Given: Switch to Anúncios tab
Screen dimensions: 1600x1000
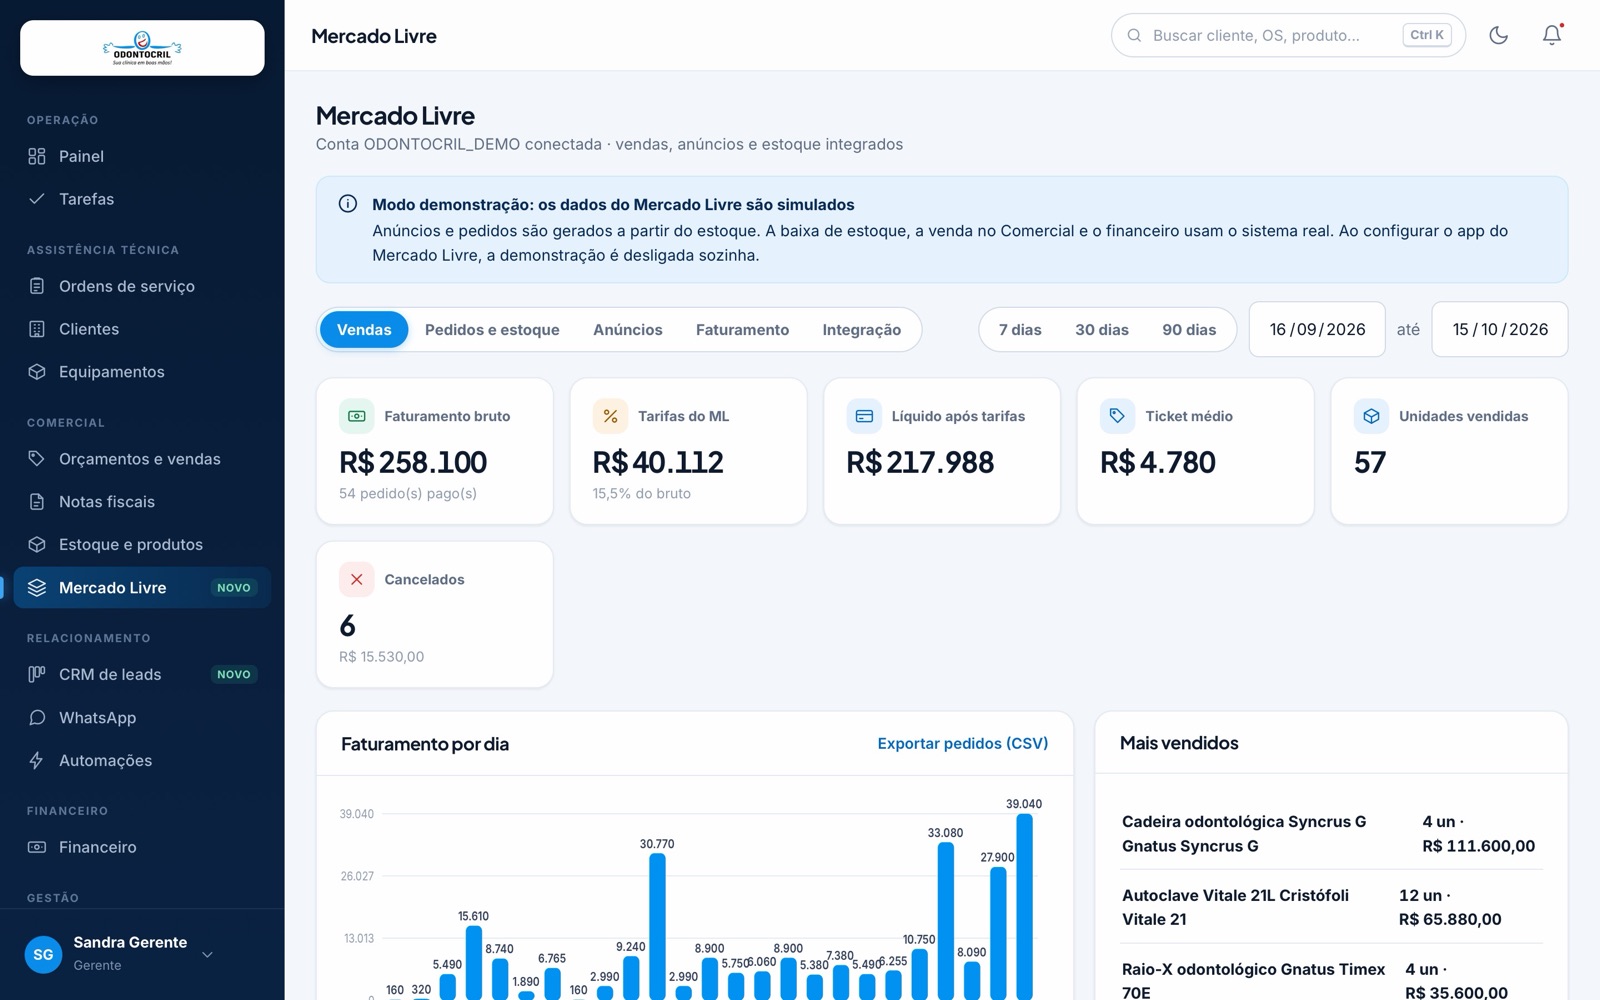Looking at the screenshot, I should tap(628, 330).
